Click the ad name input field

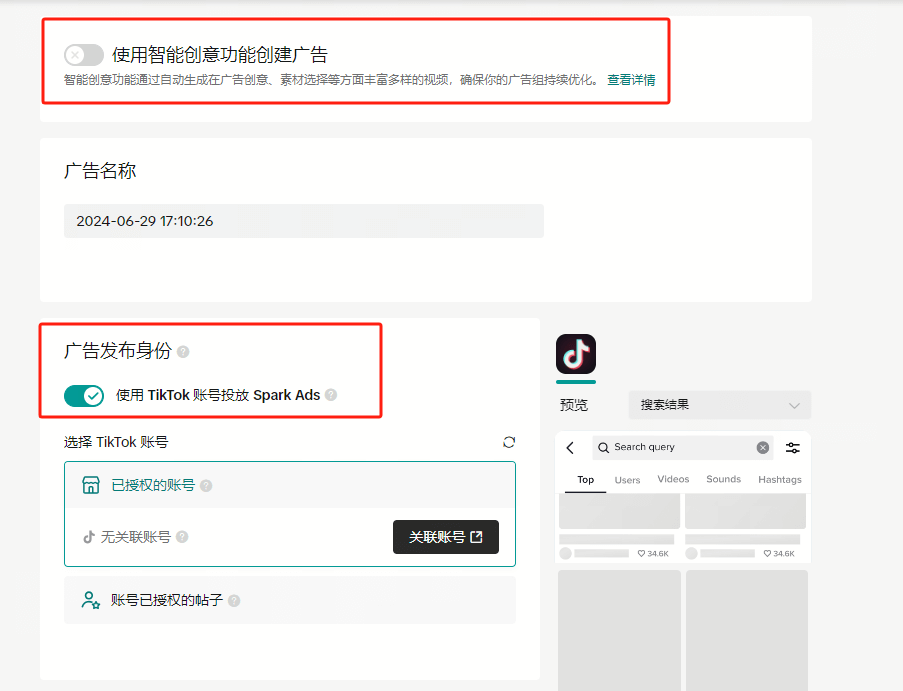tap(303, 221)
